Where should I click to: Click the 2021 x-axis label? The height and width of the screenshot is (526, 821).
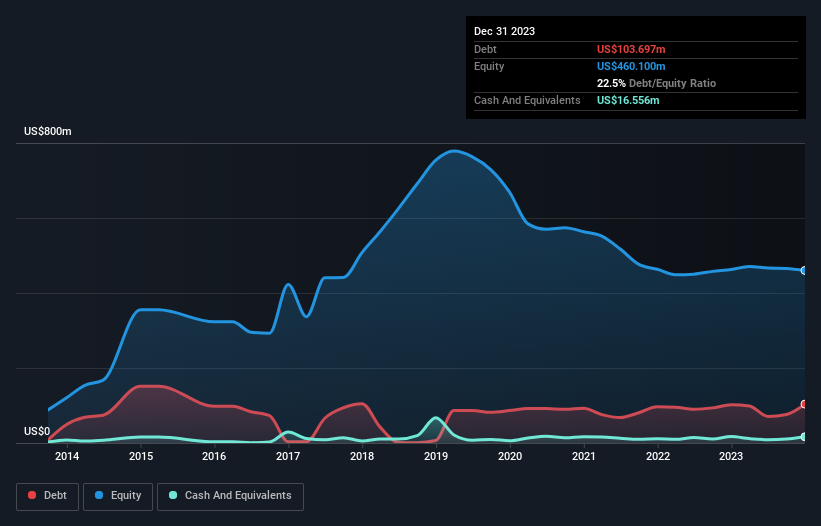584,456
